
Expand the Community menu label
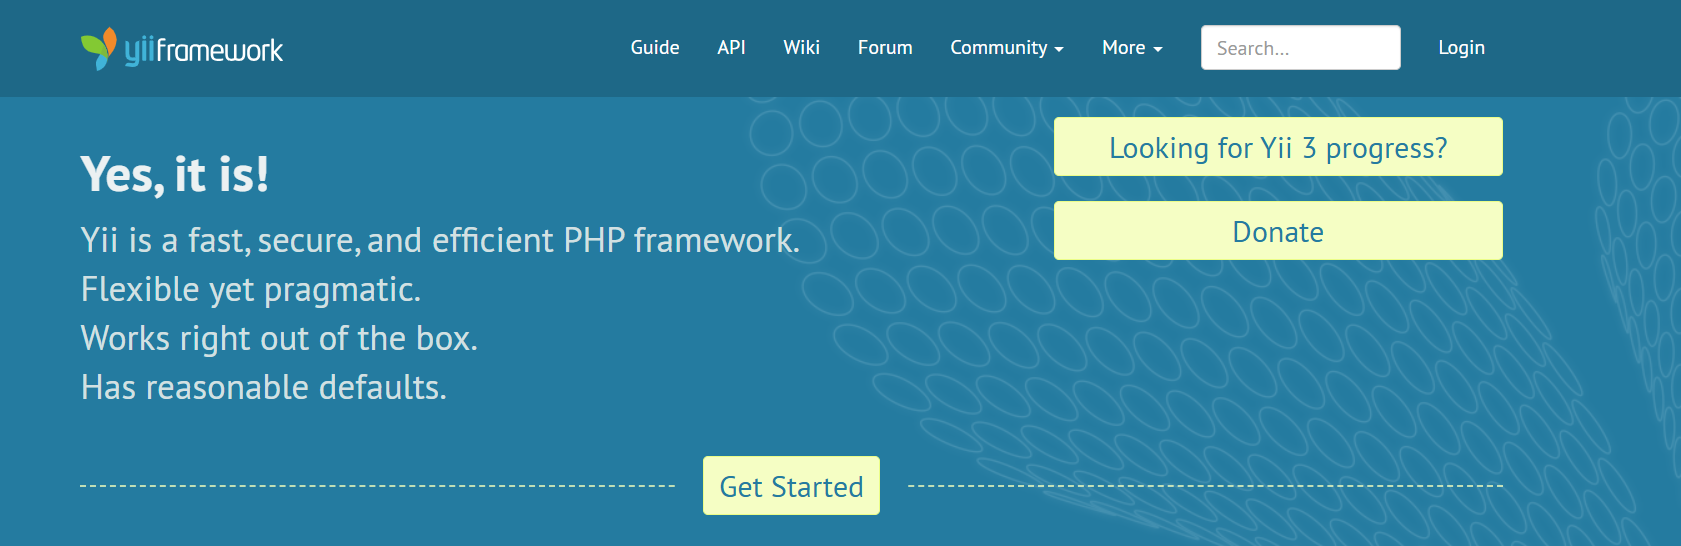(x=998, y=48)
